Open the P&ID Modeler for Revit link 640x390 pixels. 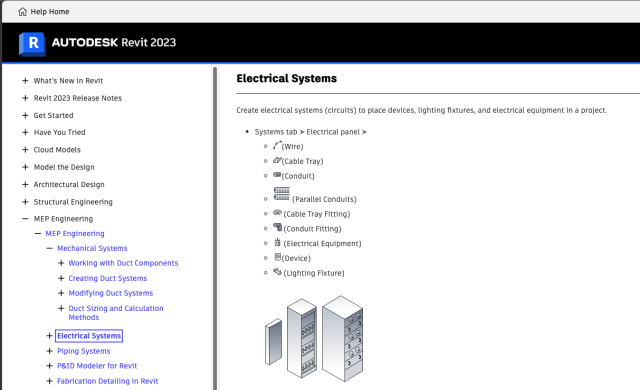click(97, 366)
